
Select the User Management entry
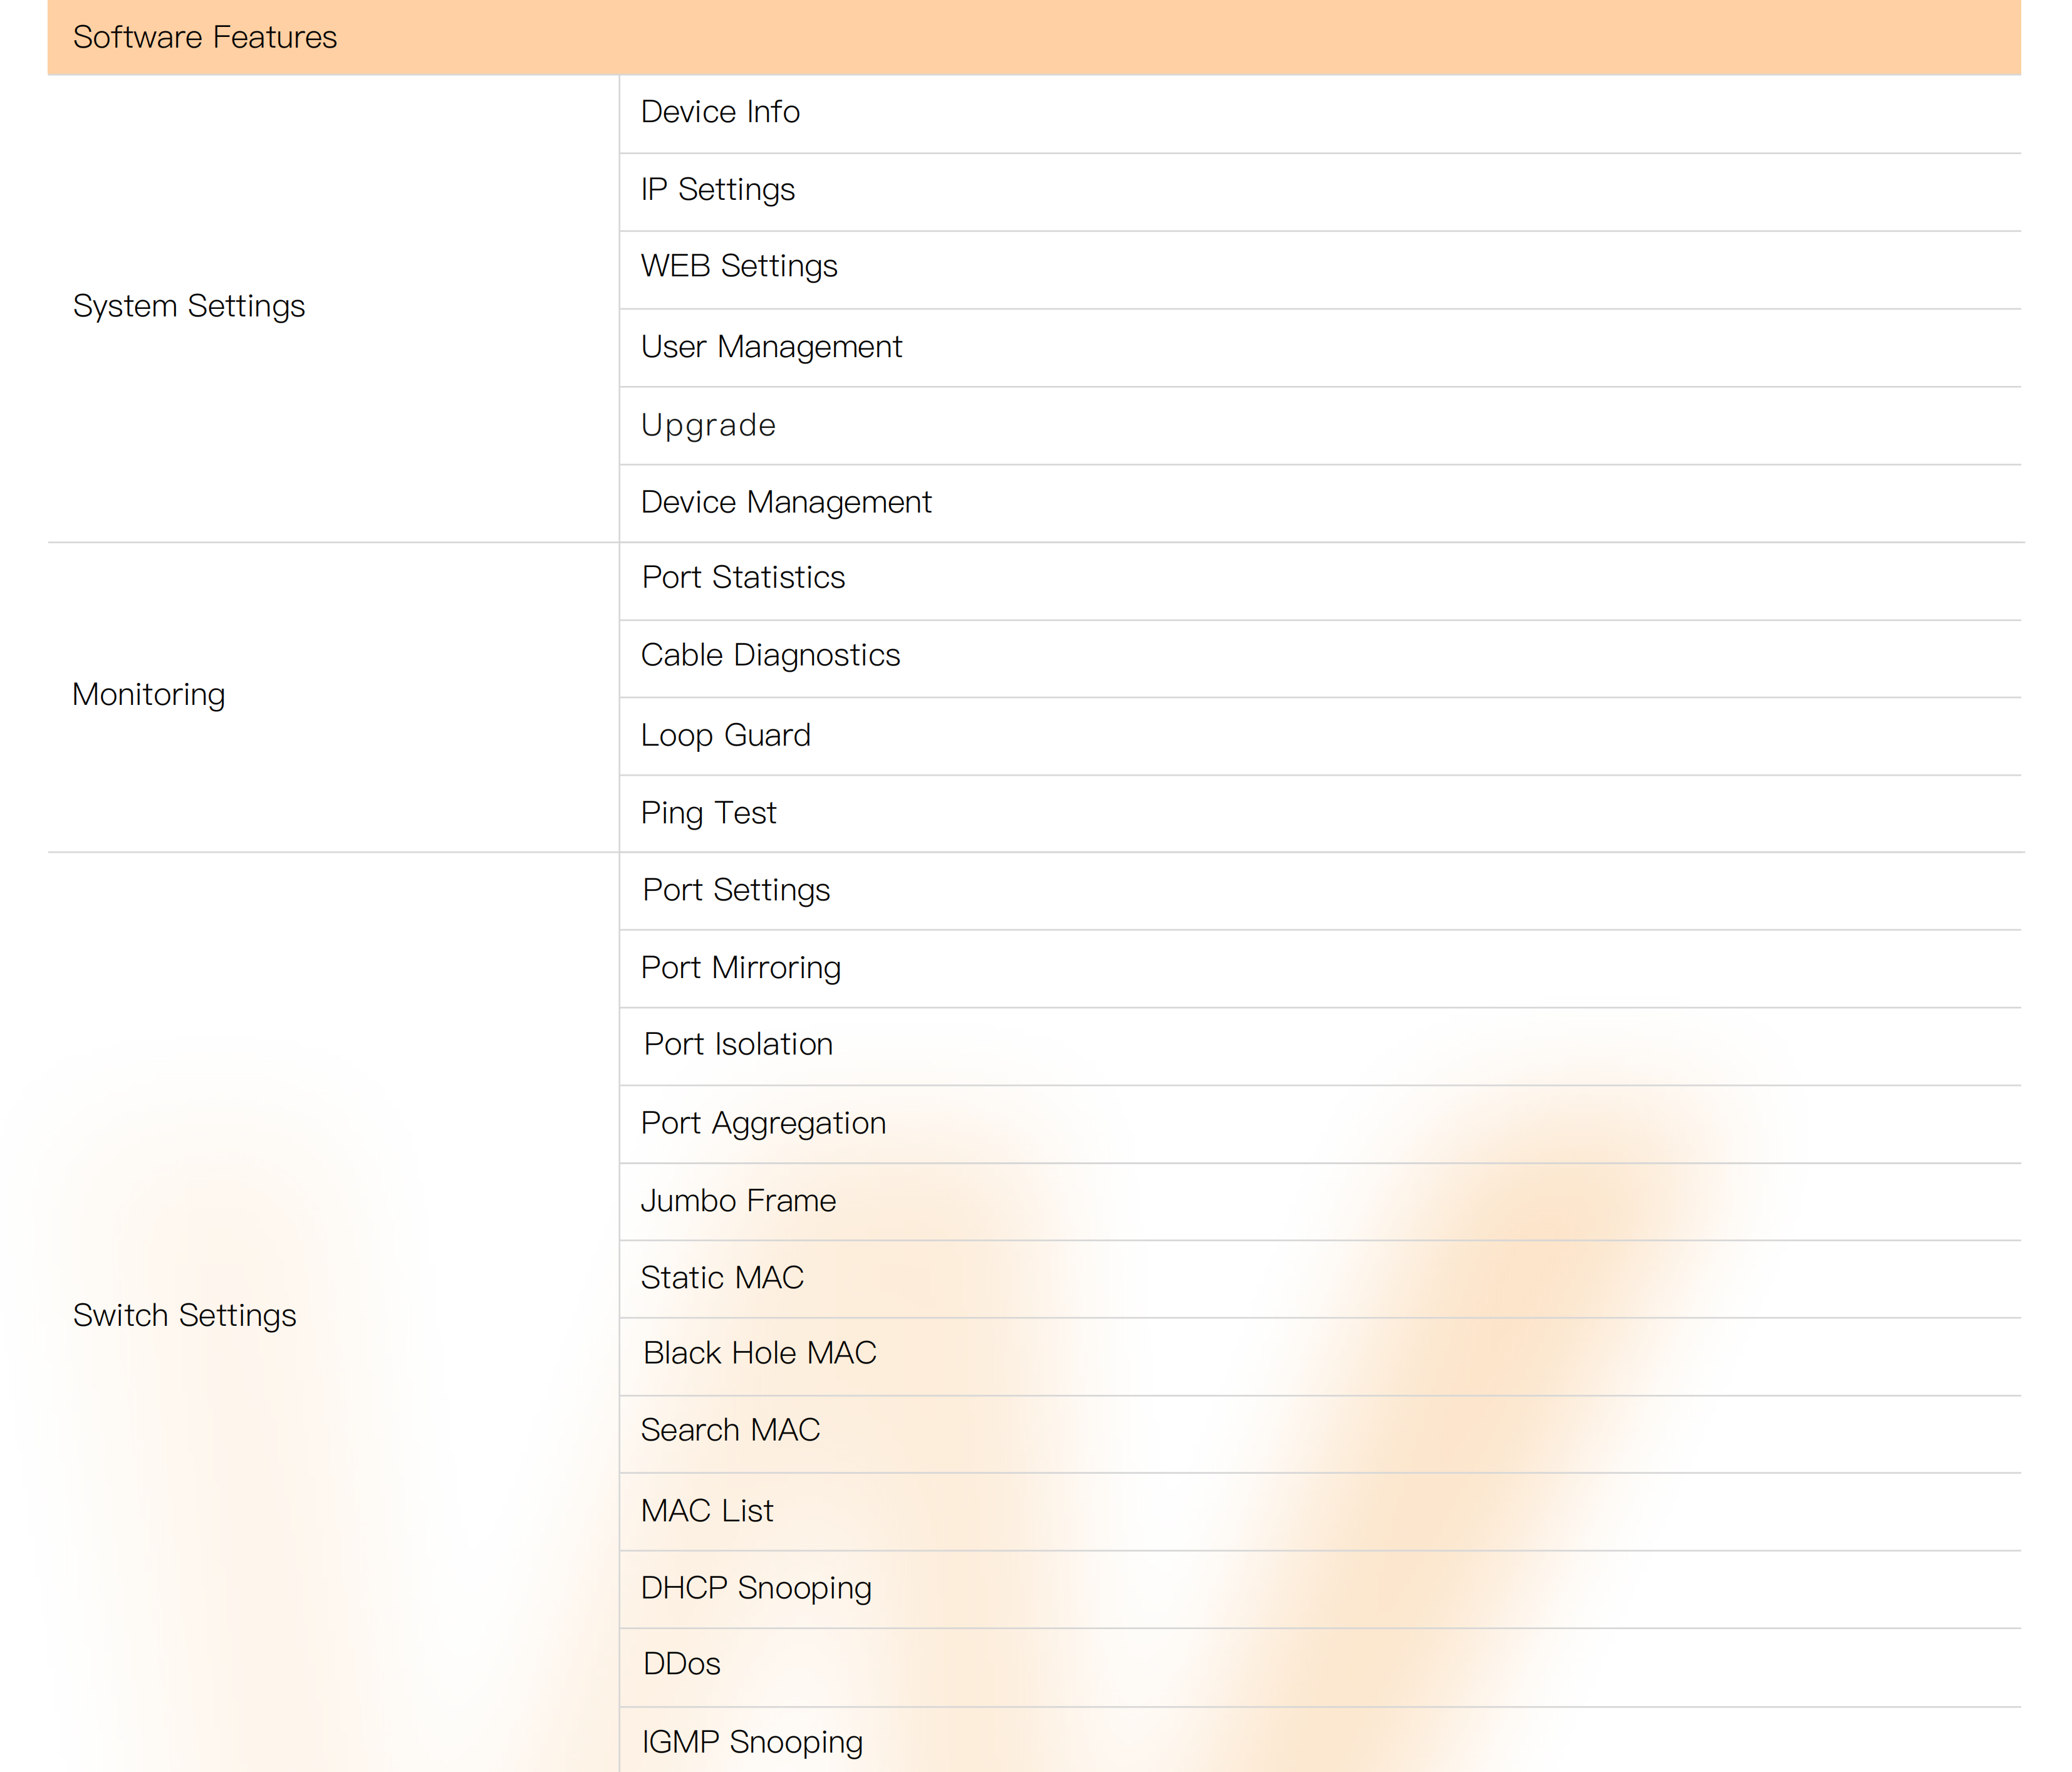(x=771, y=347)
